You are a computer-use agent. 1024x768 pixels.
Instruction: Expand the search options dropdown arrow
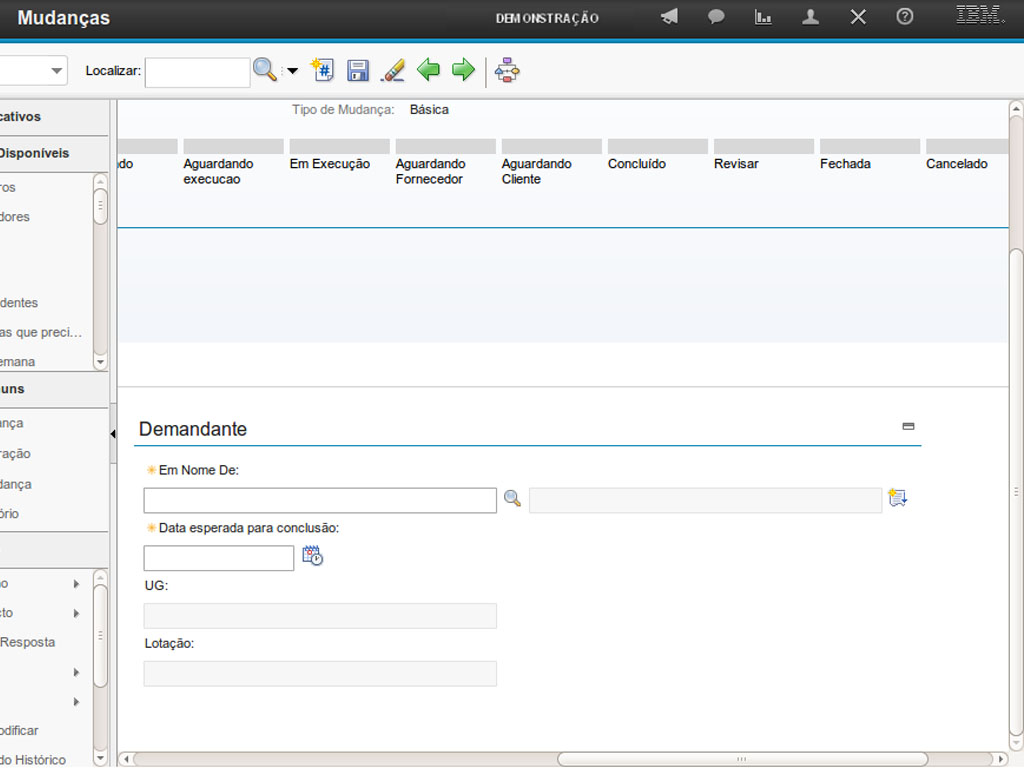[292, 71]
